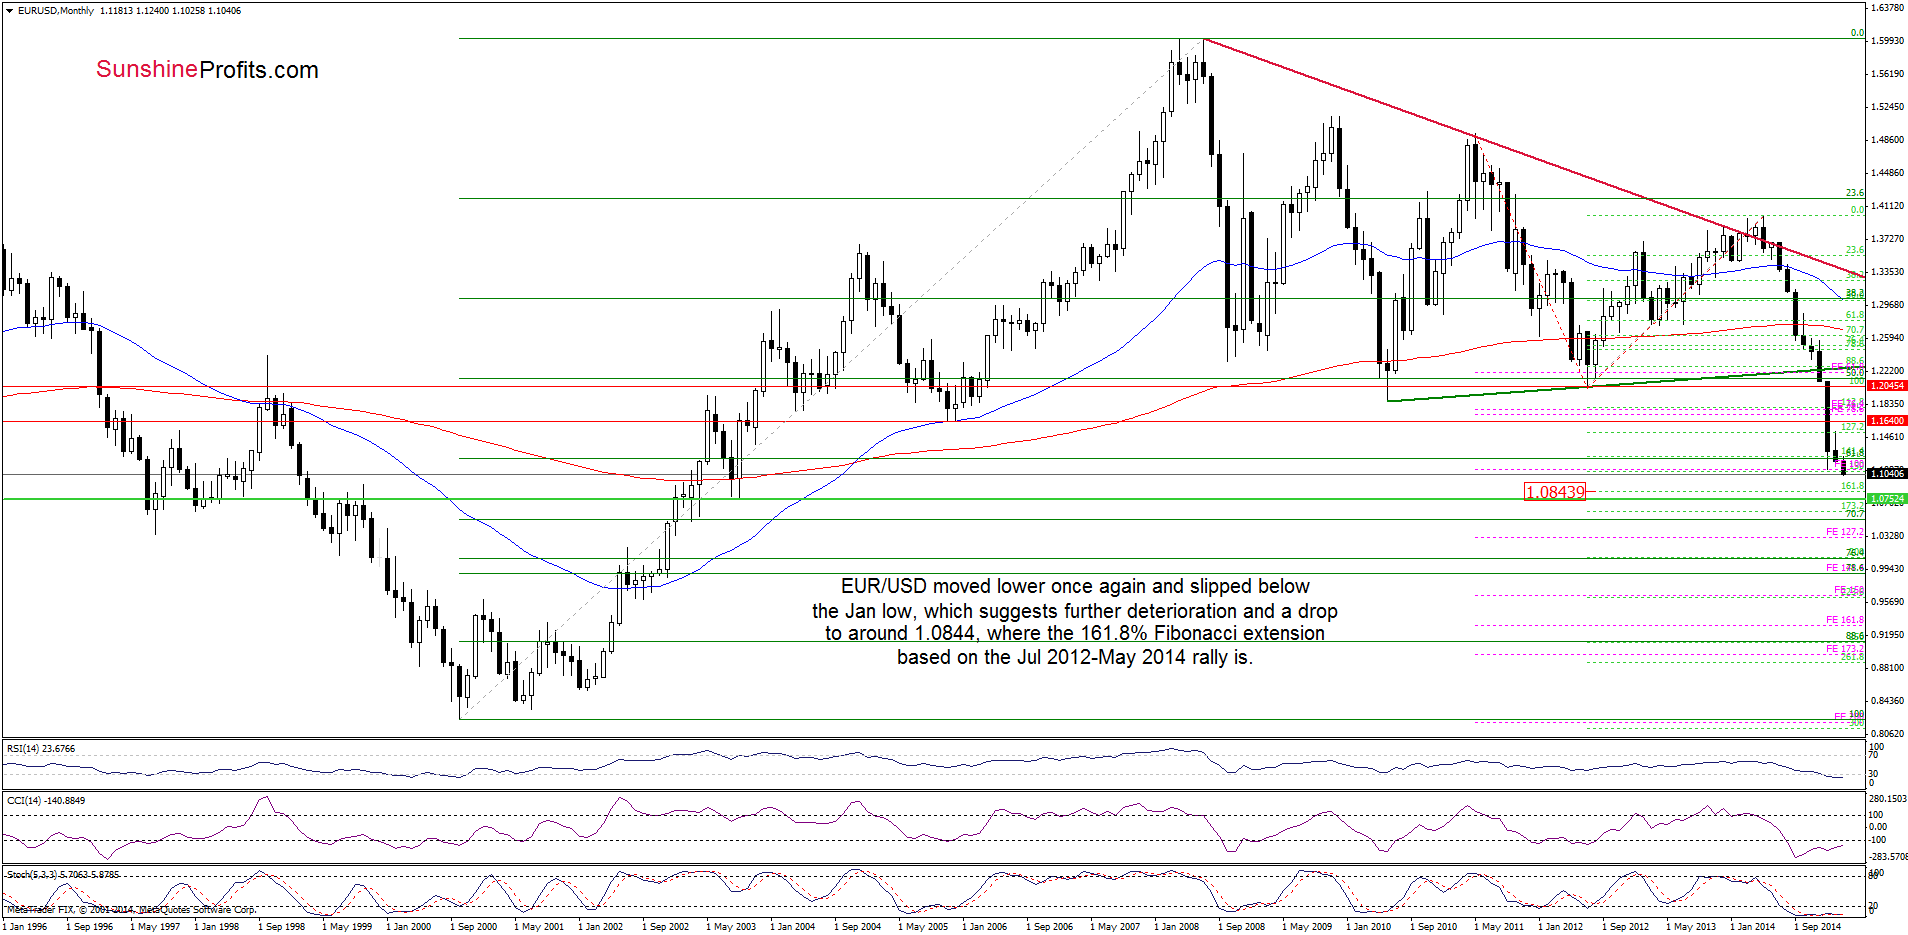Click the 0.95690 price axis label
Screen dimensions: 1908x935
pos(1887,602)
